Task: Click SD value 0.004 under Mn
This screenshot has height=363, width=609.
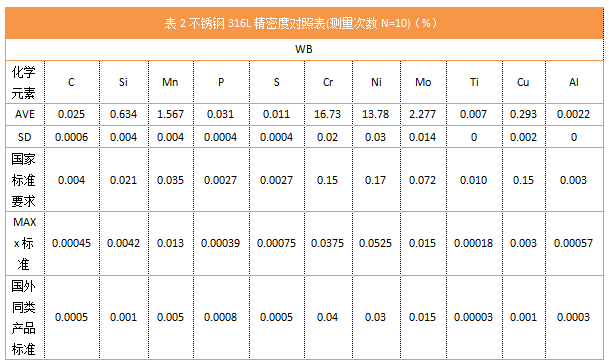Action: tap(170, 137)
